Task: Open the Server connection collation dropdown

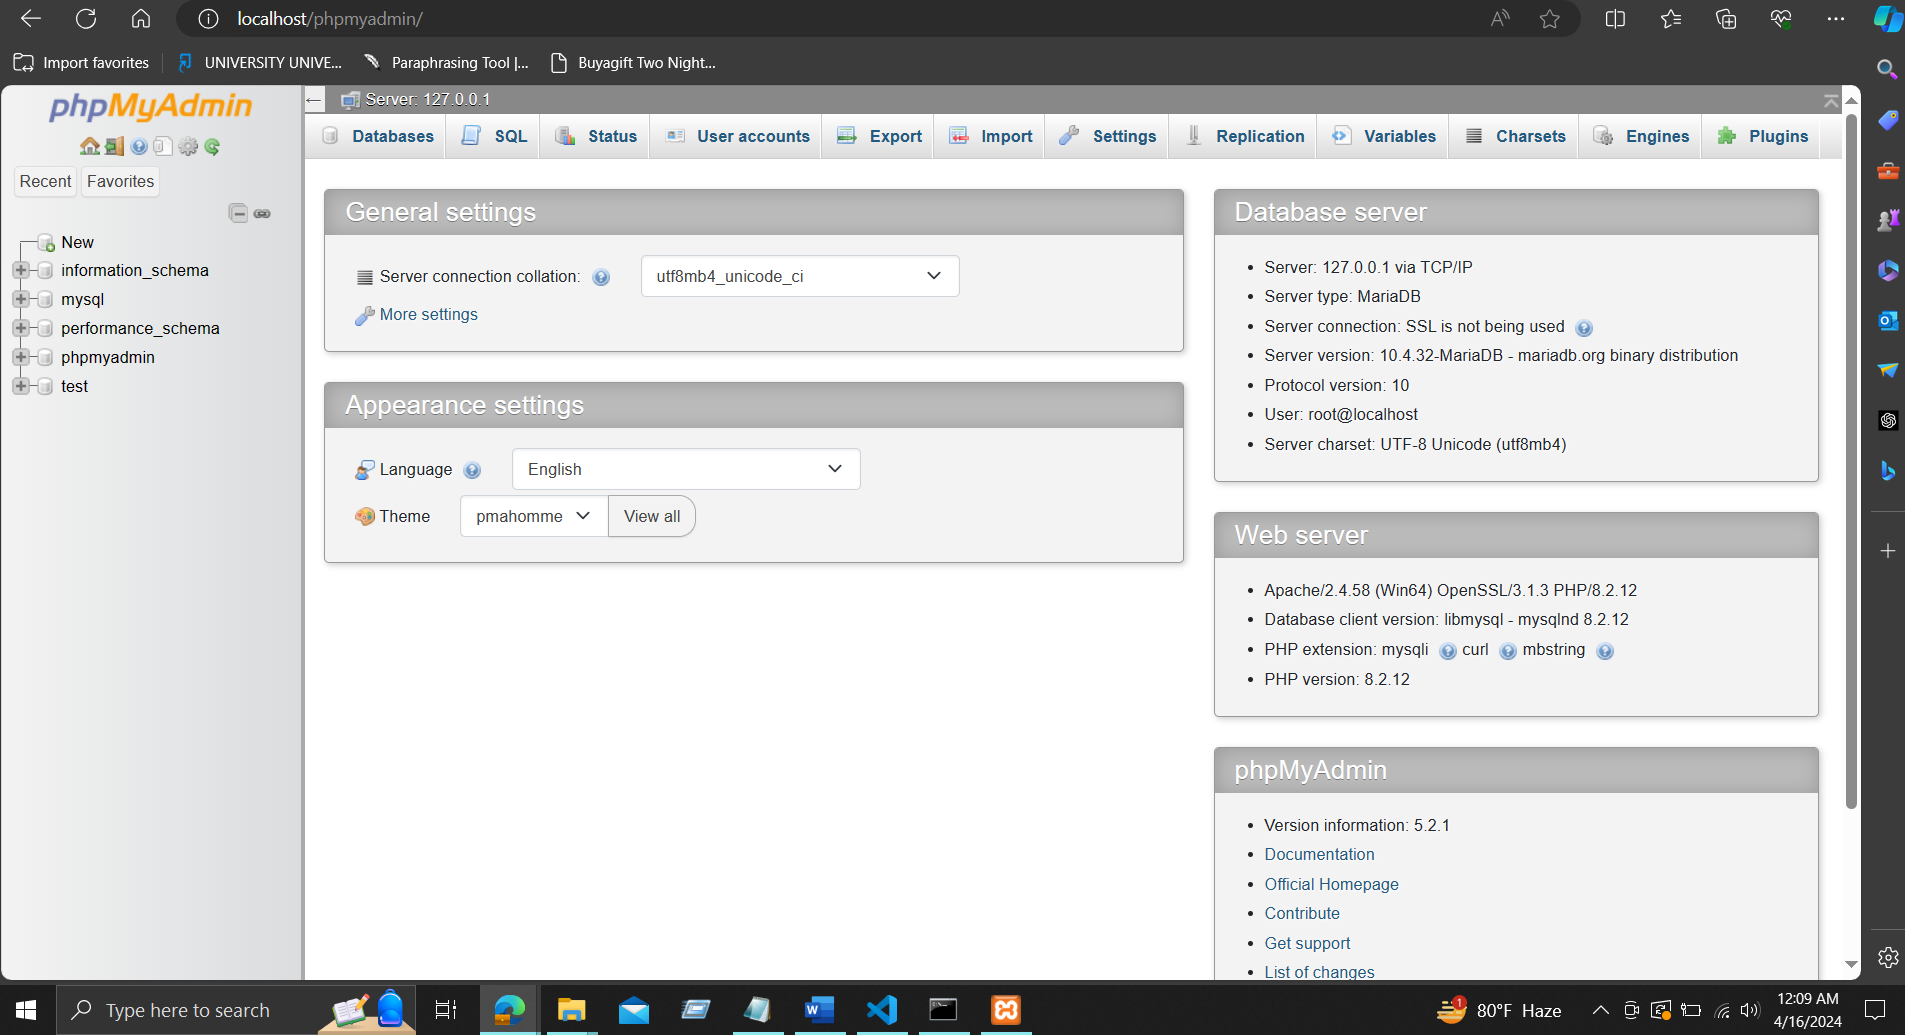Action: click(x=800, y=276)
